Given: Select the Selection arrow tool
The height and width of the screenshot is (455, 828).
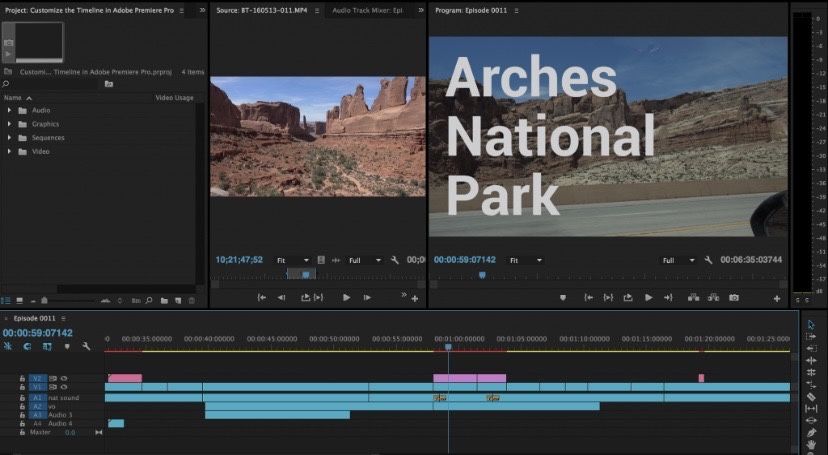Looking at the screenshot, I should pyautogui.click(x=811, y=324).
